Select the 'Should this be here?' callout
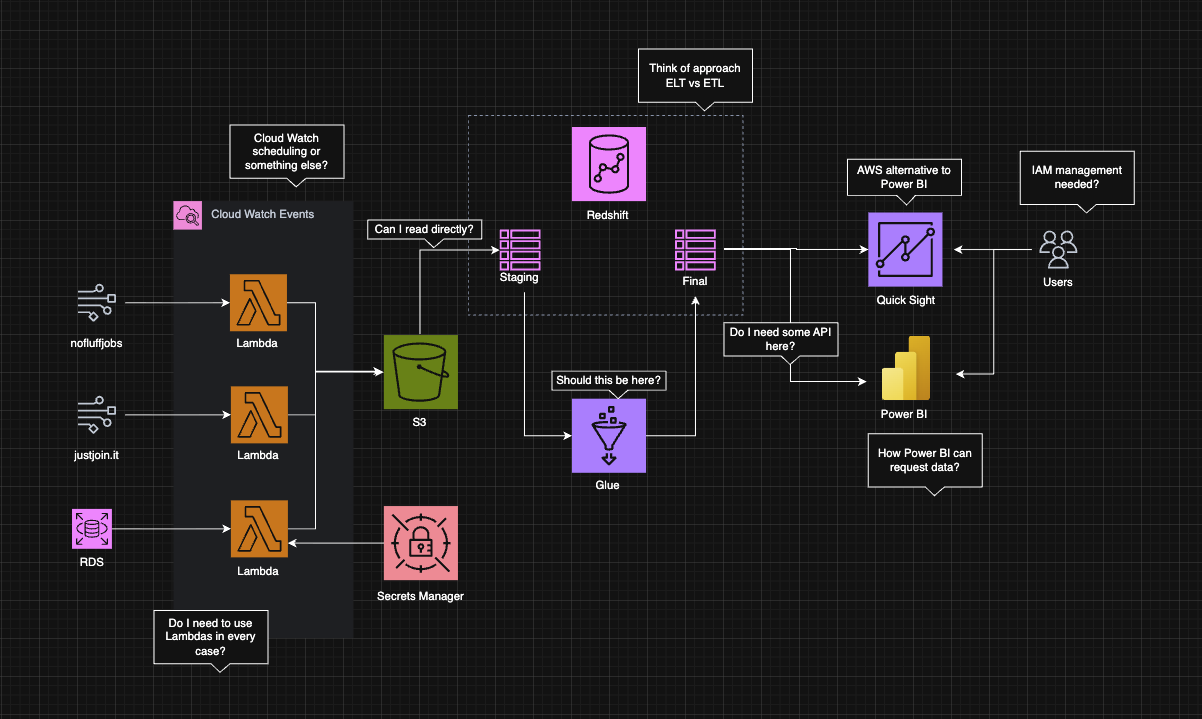This screenshot has height=719, width=1202. point(608,381)
